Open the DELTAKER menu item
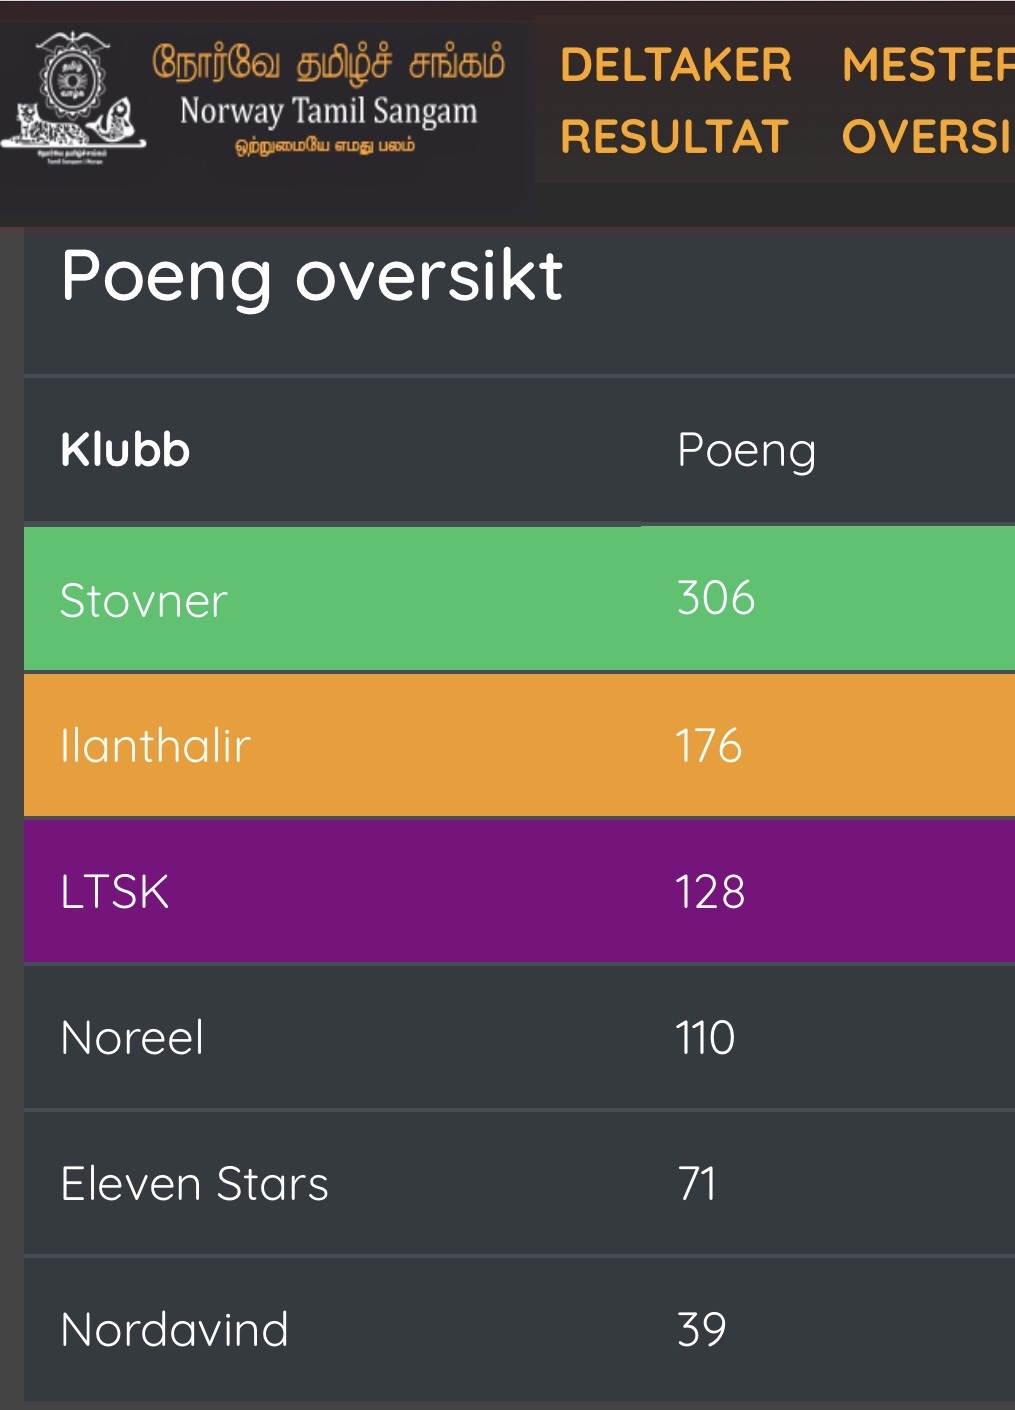Screen dimensions: 1015x1410 click(x=676, y=65)
